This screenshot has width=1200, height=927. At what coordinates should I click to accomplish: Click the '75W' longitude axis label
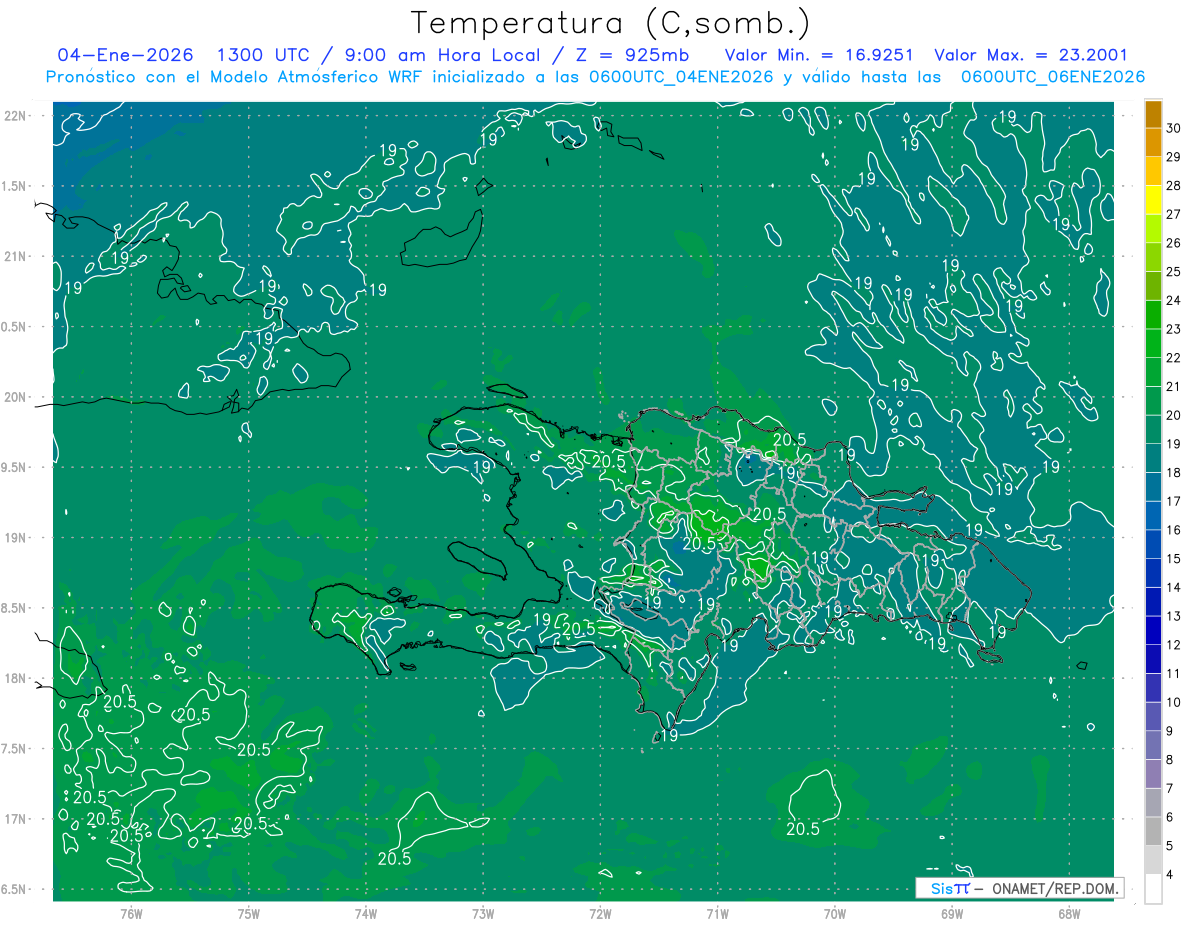click(249, 914)
